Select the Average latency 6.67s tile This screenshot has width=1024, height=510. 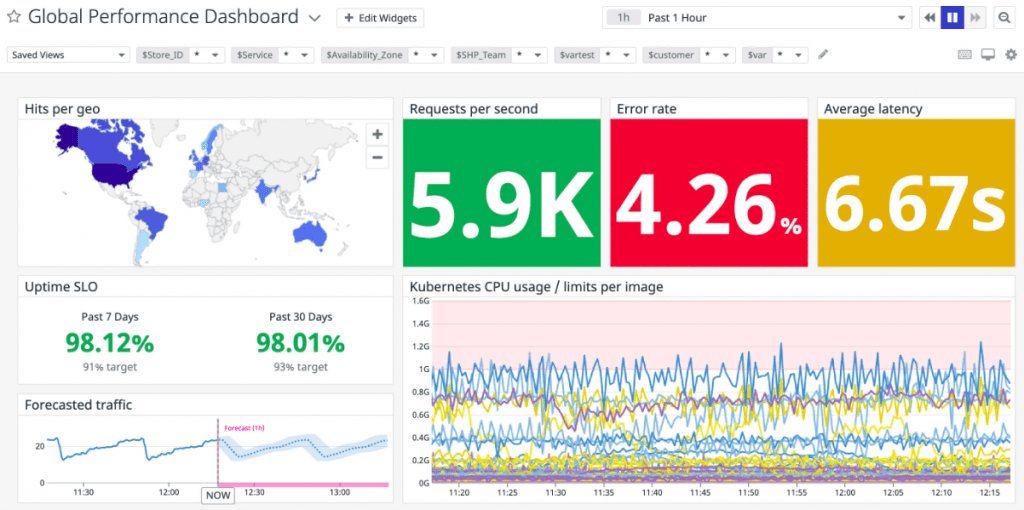pyautogui.click(x=916, y=193)
